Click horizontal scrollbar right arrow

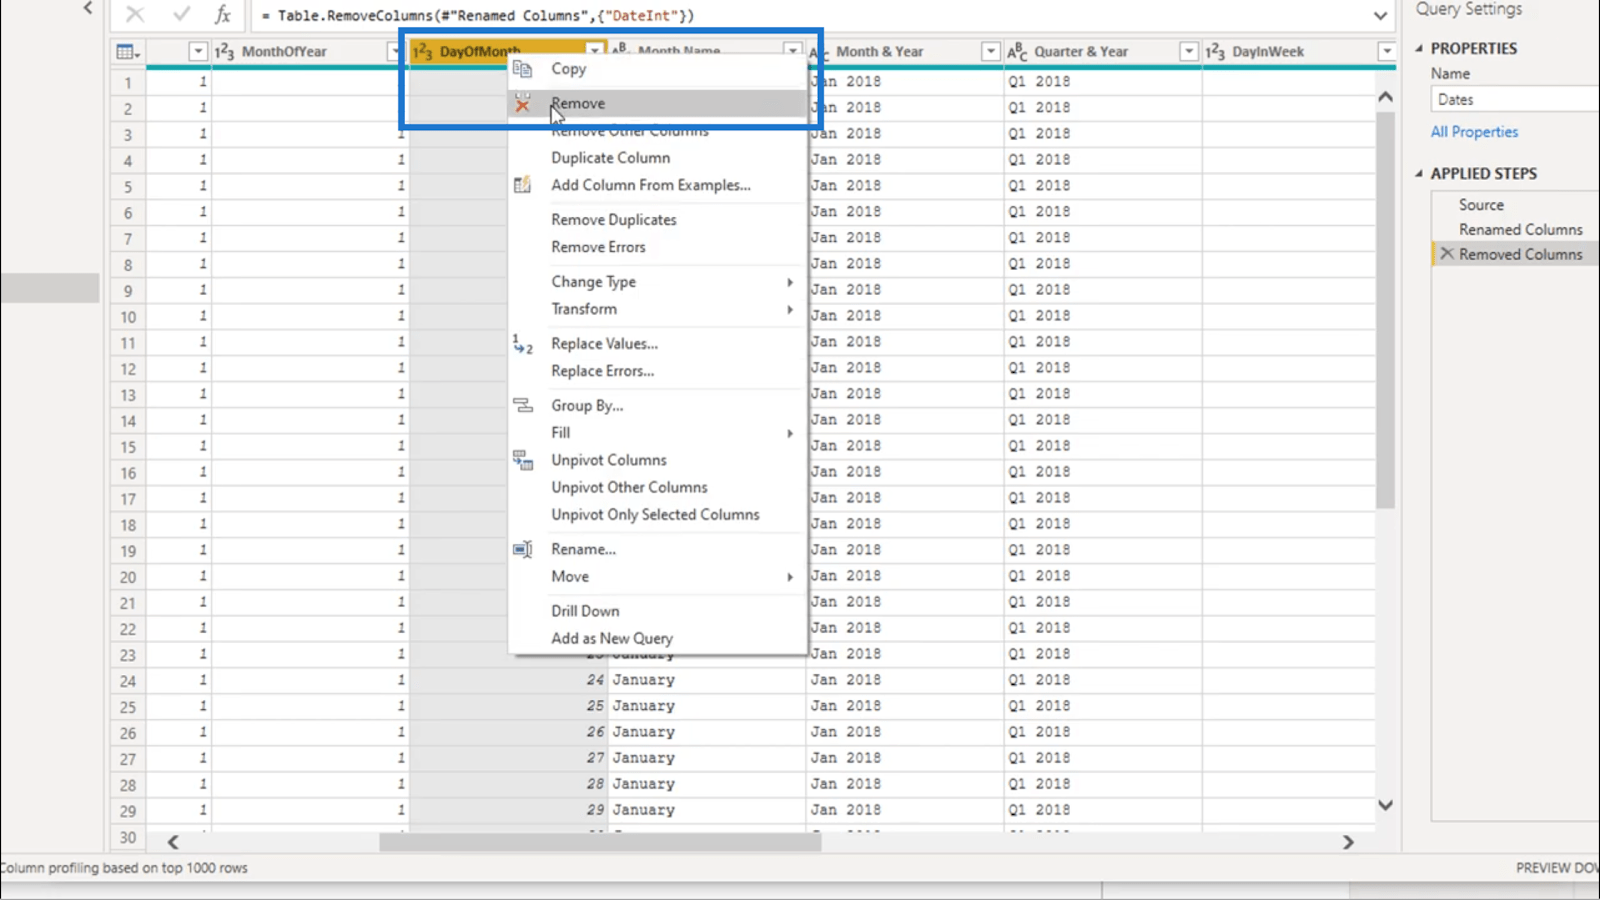point(1348,842)
